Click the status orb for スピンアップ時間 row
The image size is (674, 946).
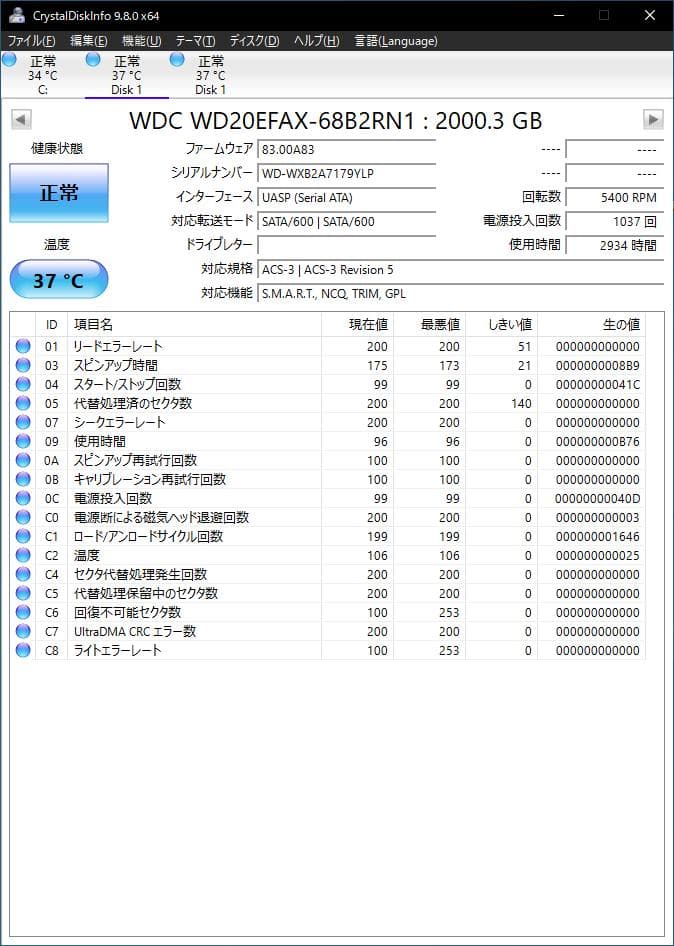pyautogui.click(x=23, y=365)
